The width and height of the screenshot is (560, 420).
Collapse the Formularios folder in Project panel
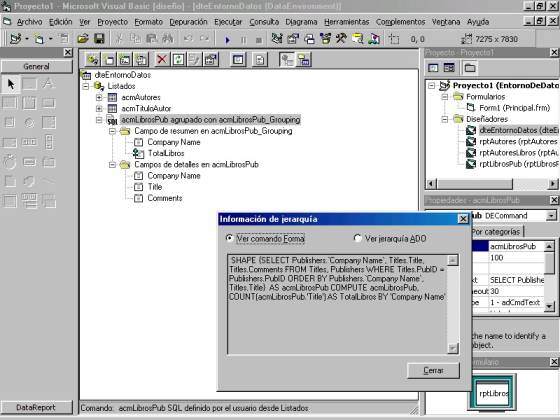[445, 97]
